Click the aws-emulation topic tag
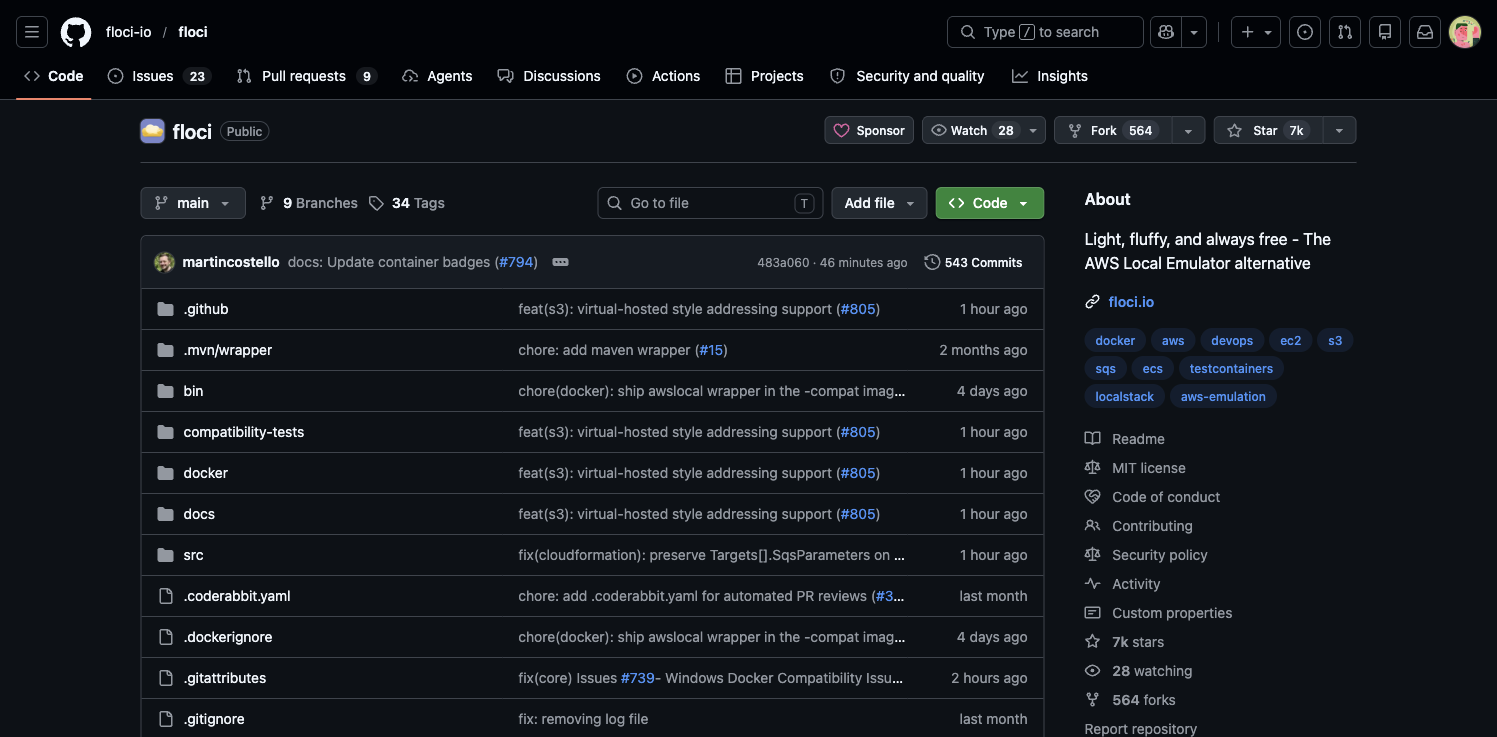The image size is (1497, 737). point(1223,397)
